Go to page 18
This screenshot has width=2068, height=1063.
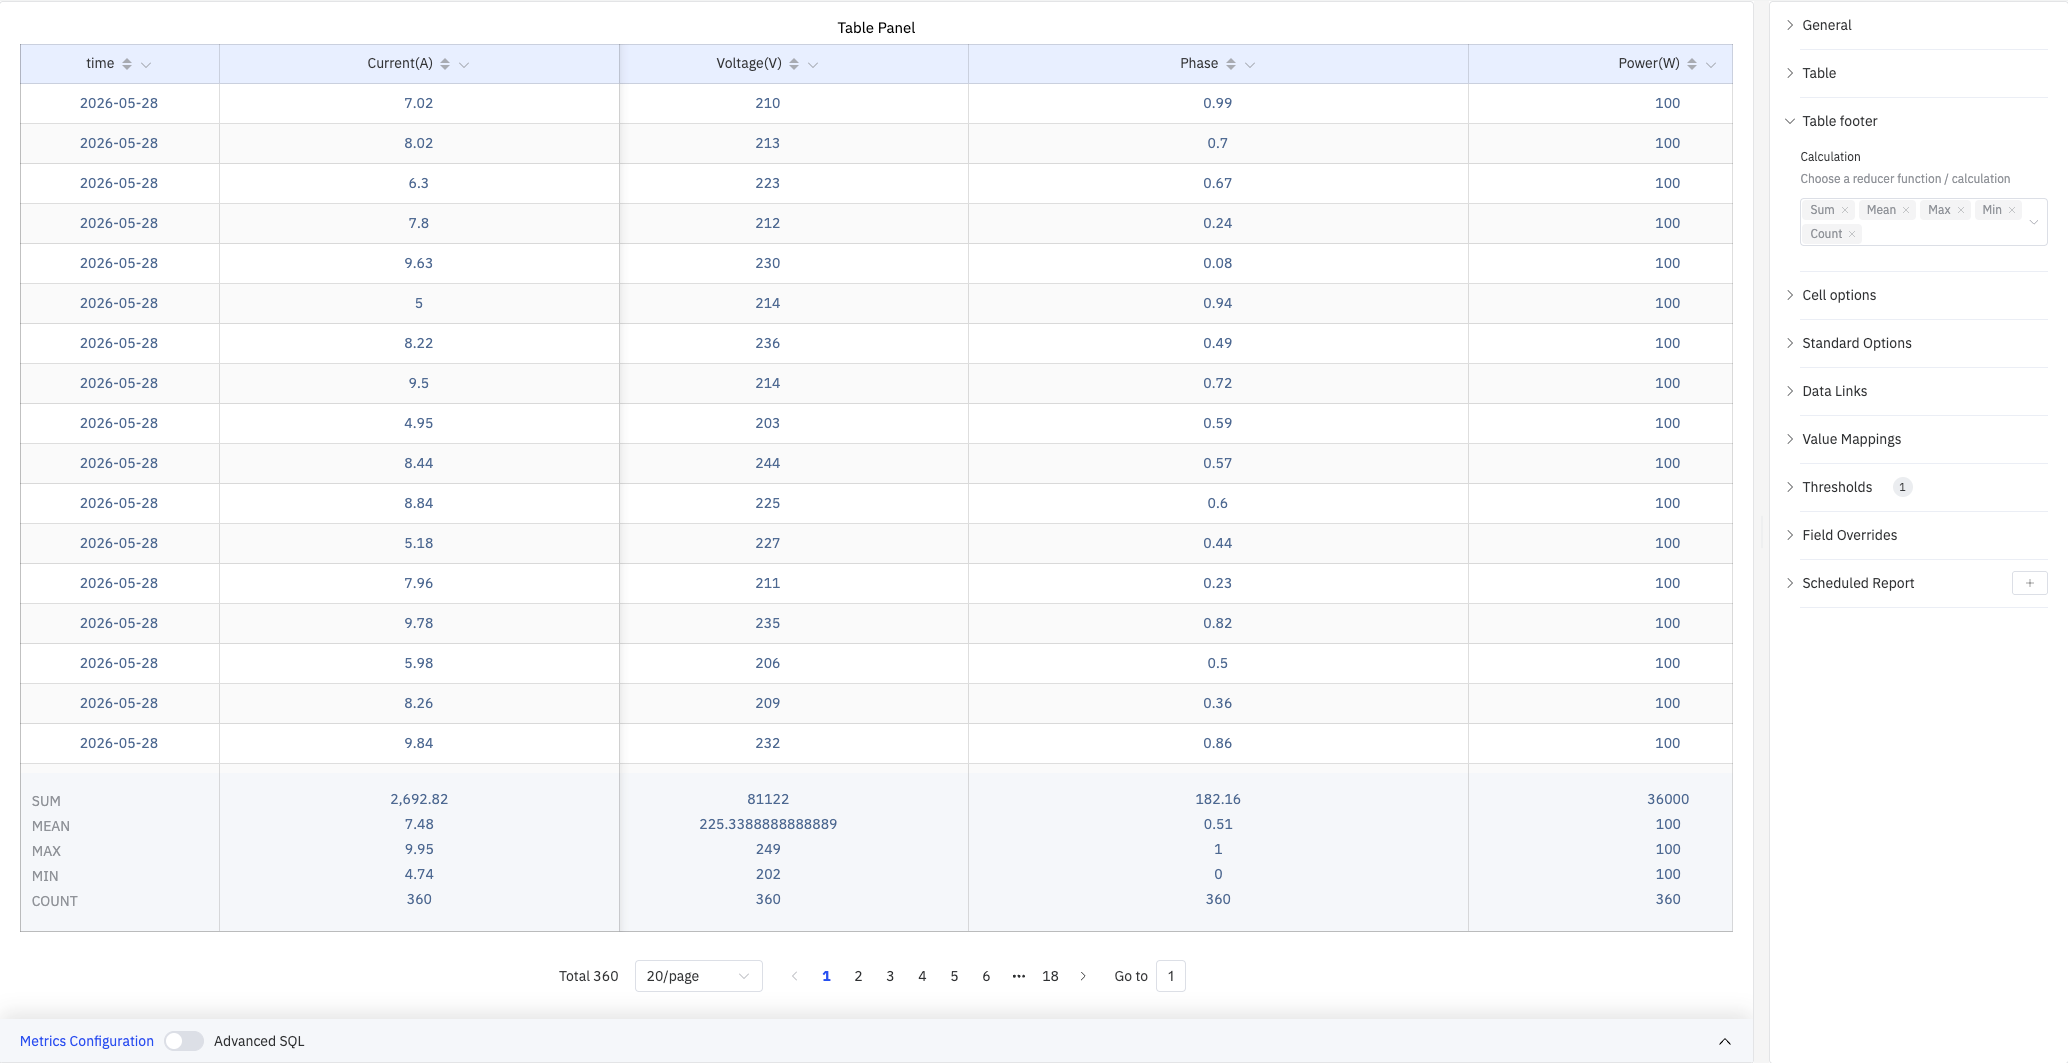point(1050,976)
